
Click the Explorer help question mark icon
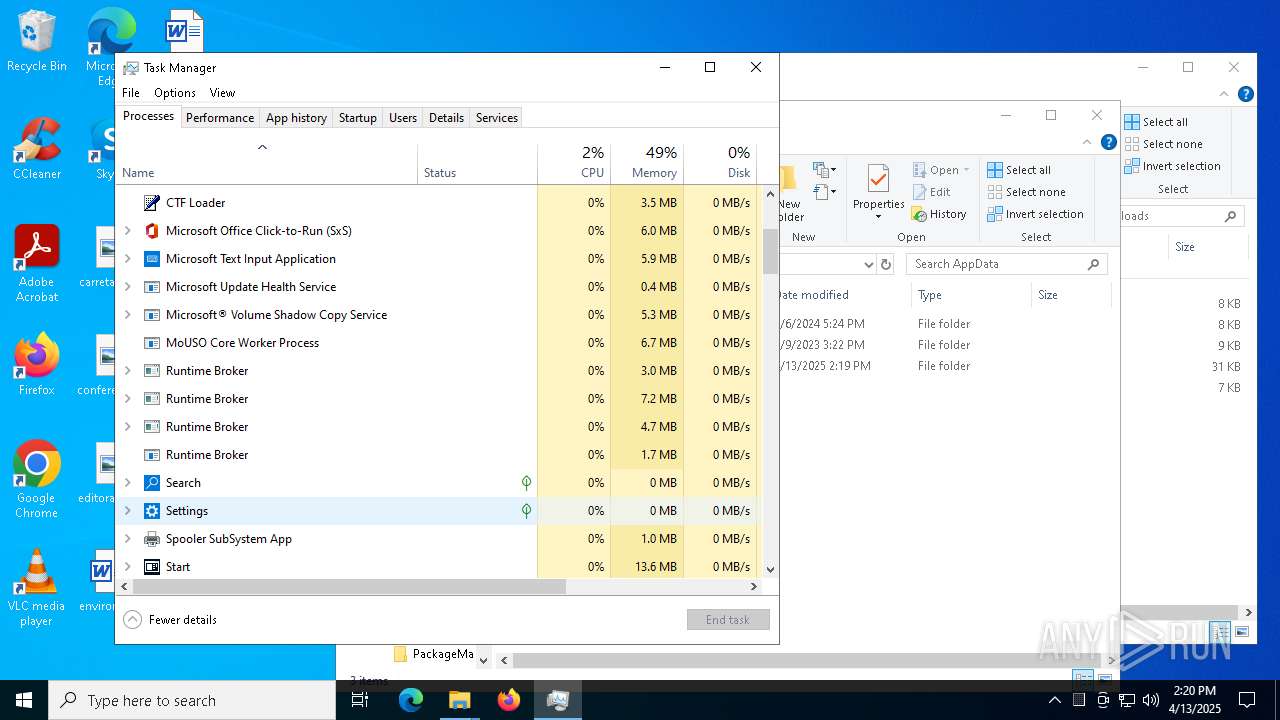[x=1109, y=142]
